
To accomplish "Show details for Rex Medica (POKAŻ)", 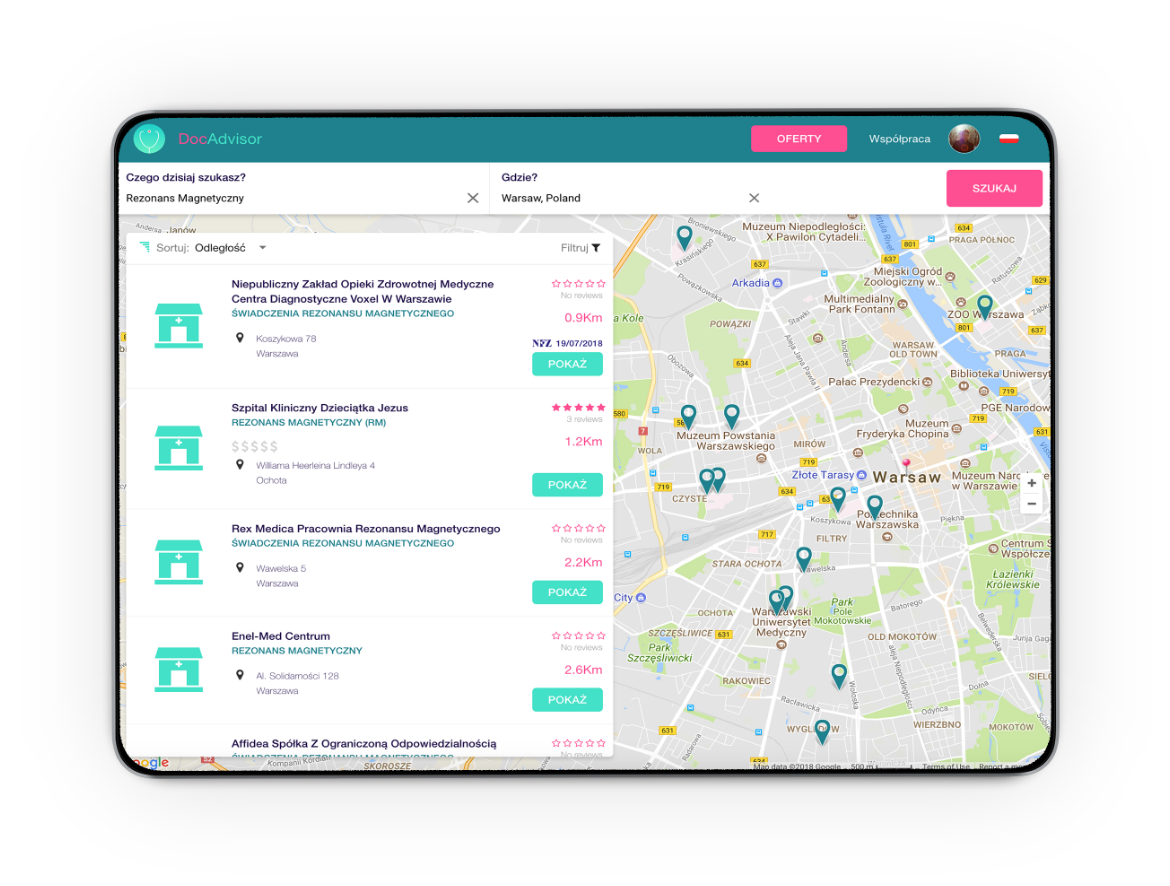I will (x=567, y=593).
